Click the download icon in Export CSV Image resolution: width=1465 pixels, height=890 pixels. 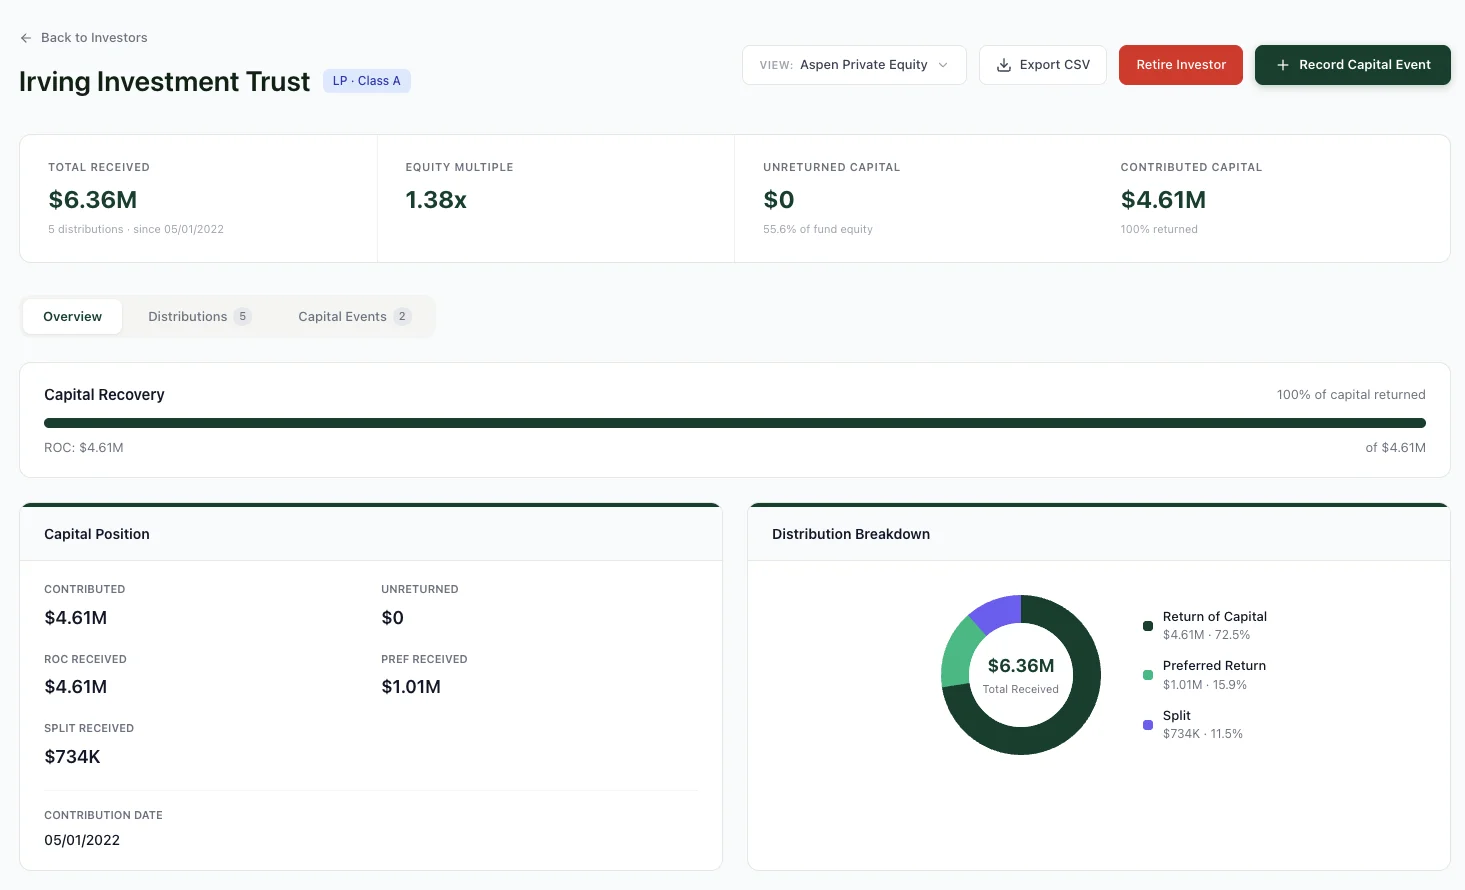pos(1003,64)
